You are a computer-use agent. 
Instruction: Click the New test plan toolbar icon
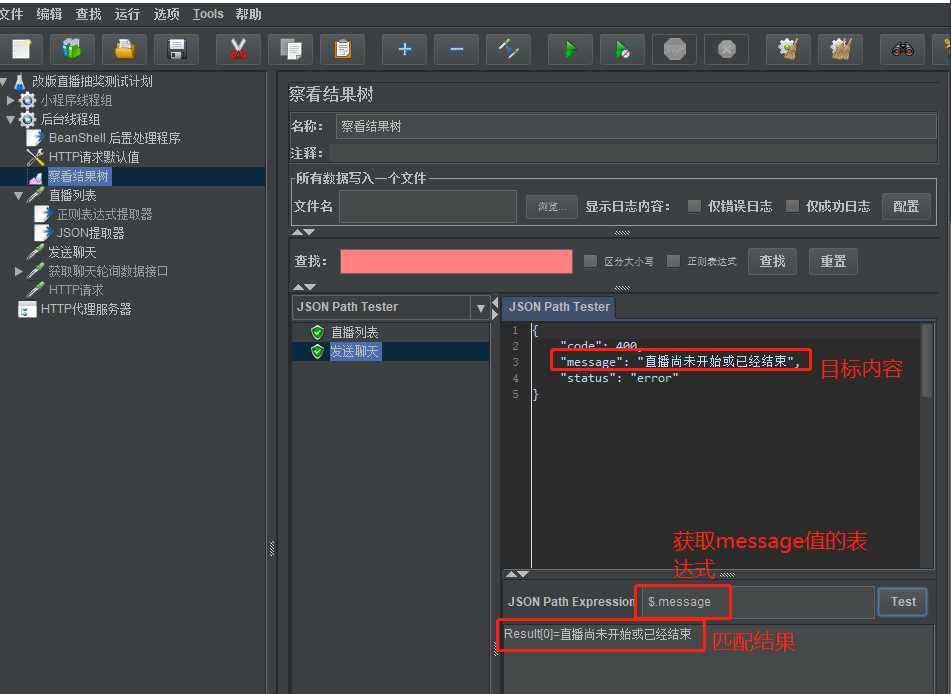click(21, 49)
